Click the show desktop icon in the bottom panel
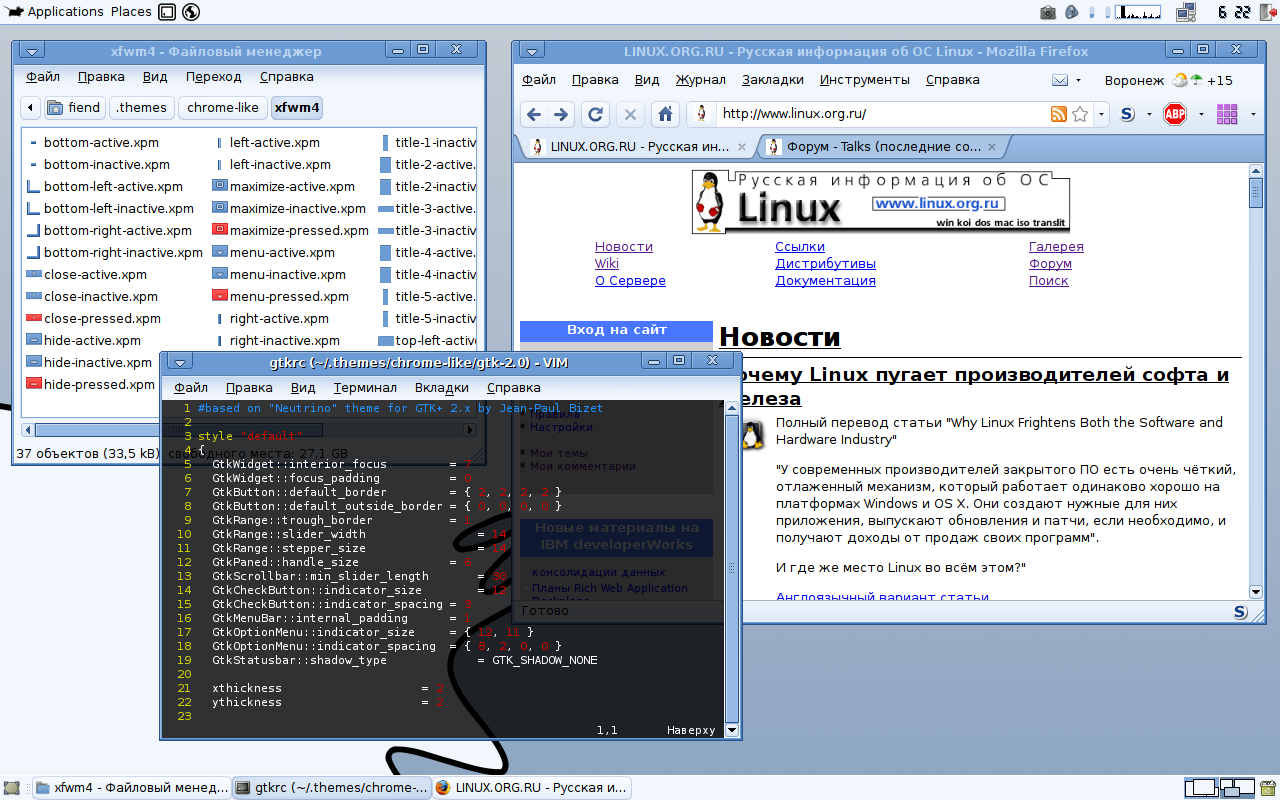This screenshot has width=1280, height=800. click(x=12, y=788)
